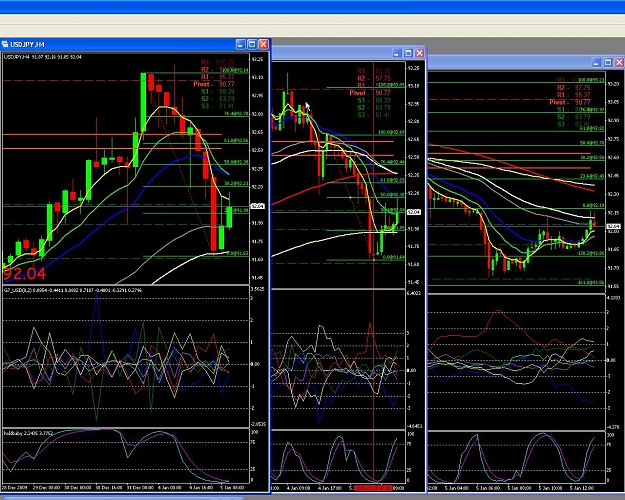The width and height of the screenshot is (625, 500).
Task: Click the 28 Dec 2009 time axis label
Action: coord(15,488)
